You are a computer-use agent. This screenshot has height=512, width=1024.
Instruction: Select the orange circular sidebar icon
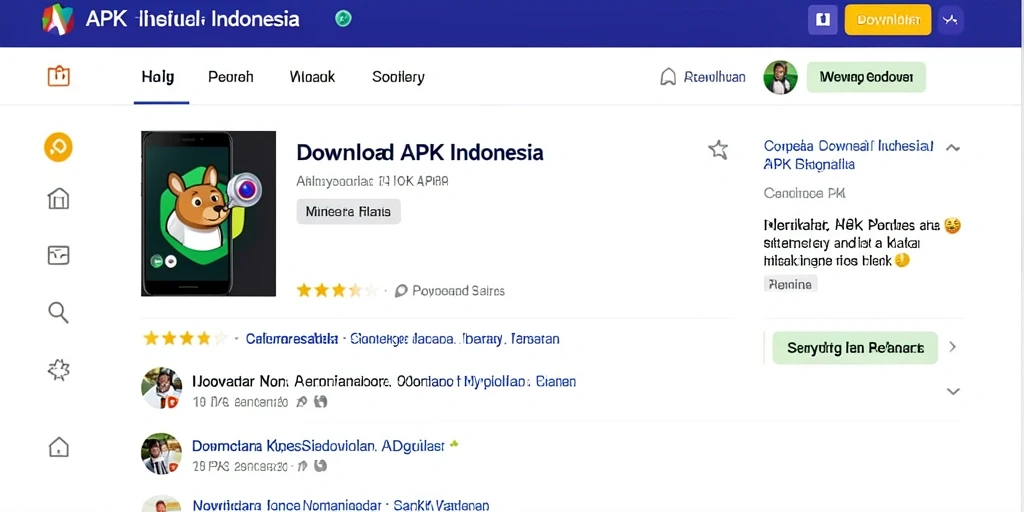click(58, 147)
